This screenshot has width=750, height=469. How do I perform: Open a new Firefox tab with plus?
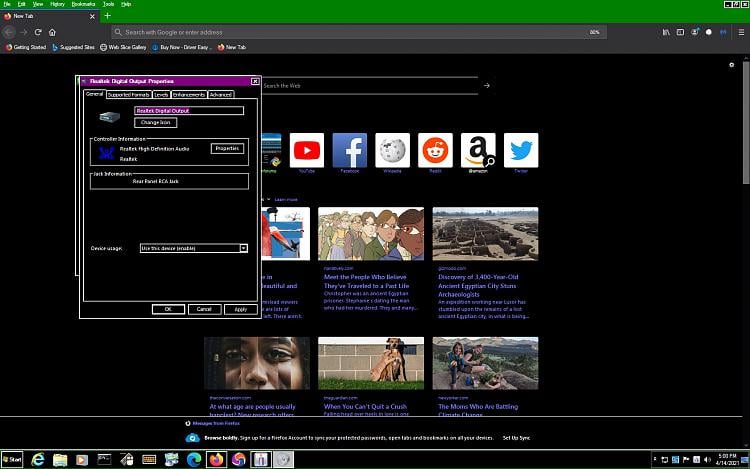click(107, 16)
